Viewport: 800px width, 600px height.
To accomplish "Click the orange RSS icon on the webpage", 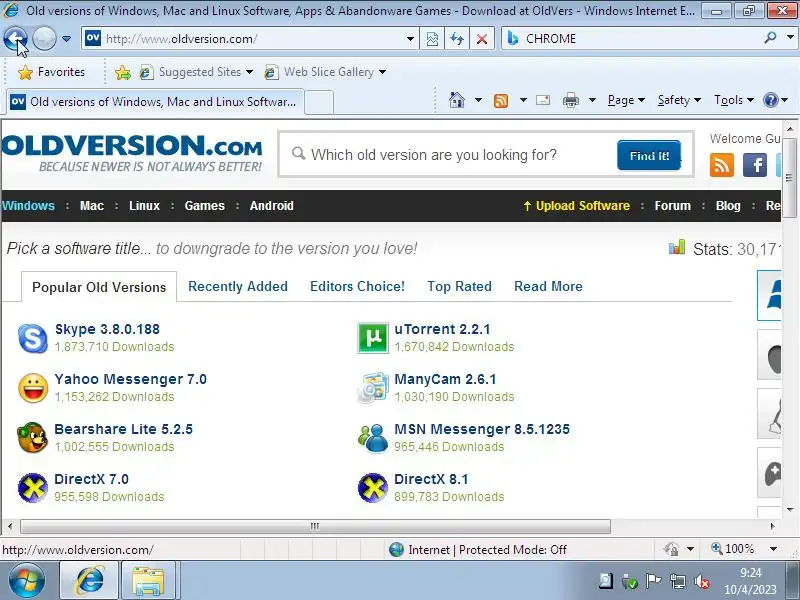I will pyautogui.click(x=721, y=165).
